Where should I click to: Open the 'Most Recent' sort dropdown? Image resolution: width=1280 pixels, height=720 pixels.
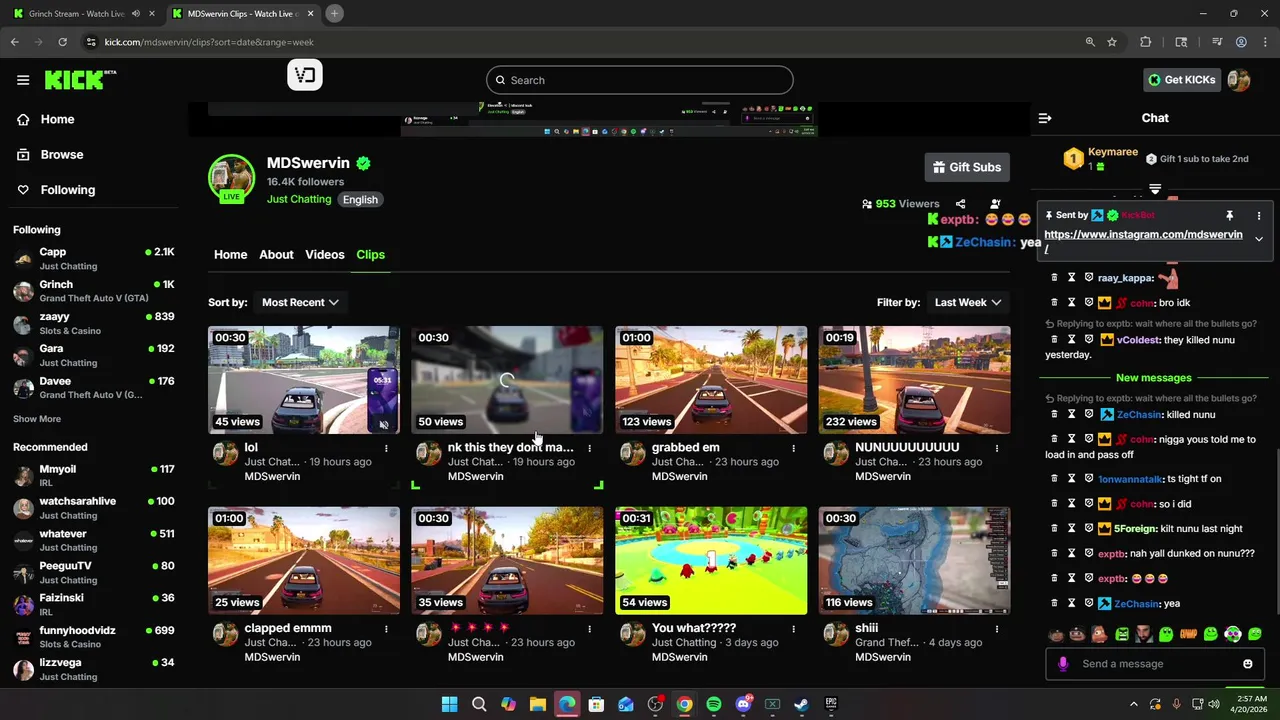(x=300, y=302)
